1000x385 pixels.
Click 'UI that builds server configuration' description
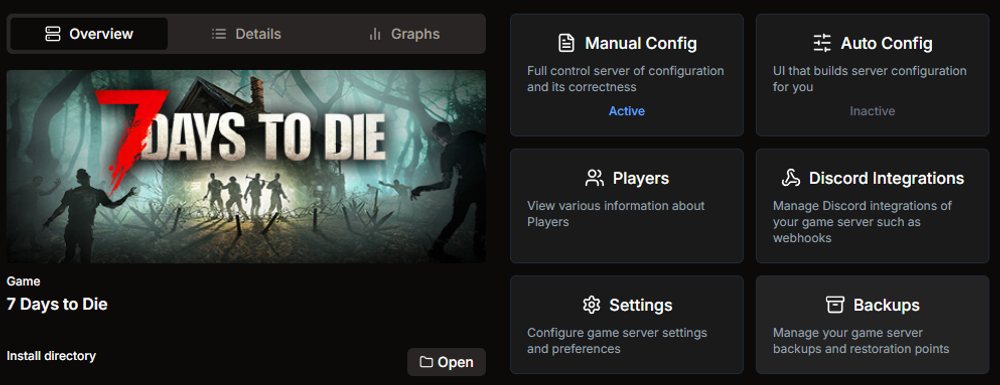[x=870, y=78]
